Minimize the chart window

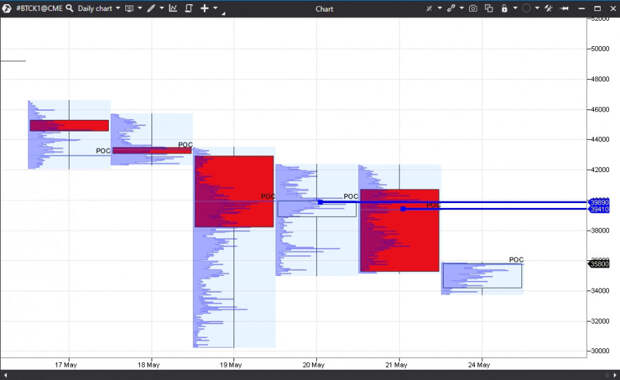point(581,9)
